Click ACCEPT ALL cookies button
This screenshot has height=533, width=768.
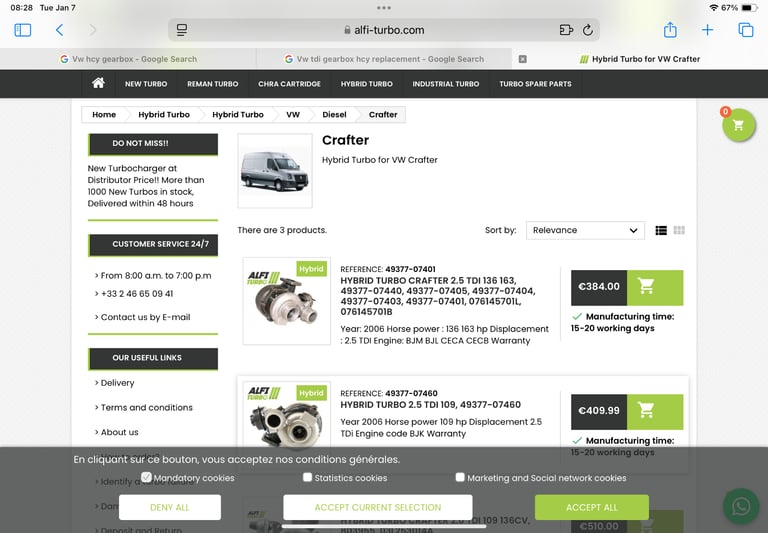[592, 507]
